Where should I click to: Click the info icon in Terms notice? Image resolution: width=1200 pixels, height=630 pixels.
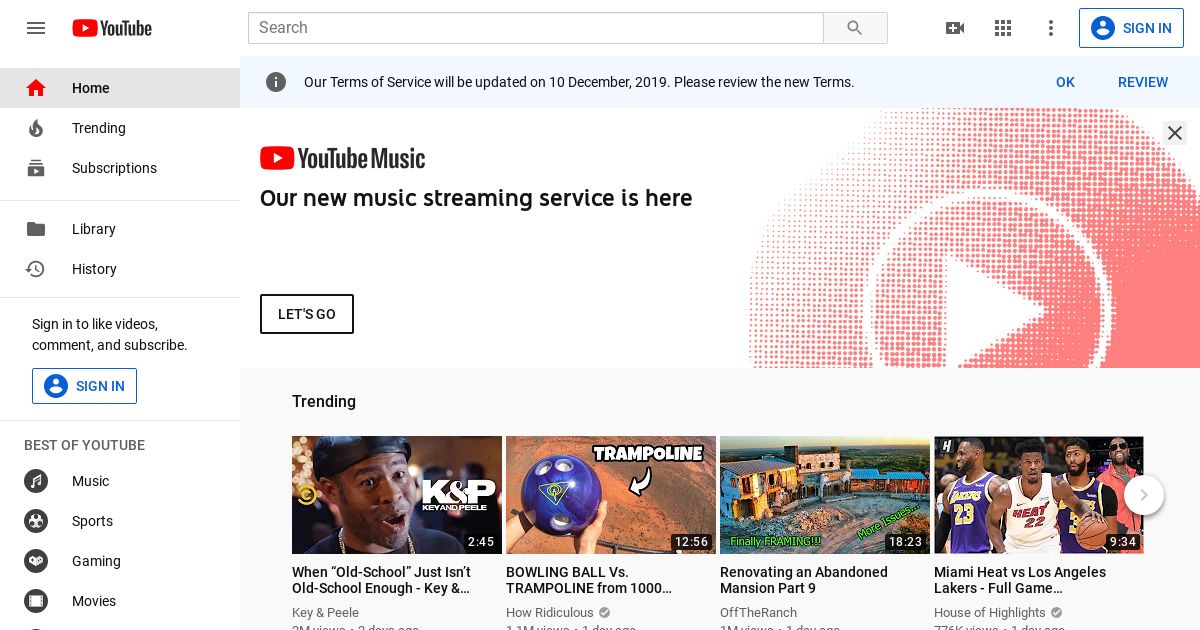click(x=276, y=82)
